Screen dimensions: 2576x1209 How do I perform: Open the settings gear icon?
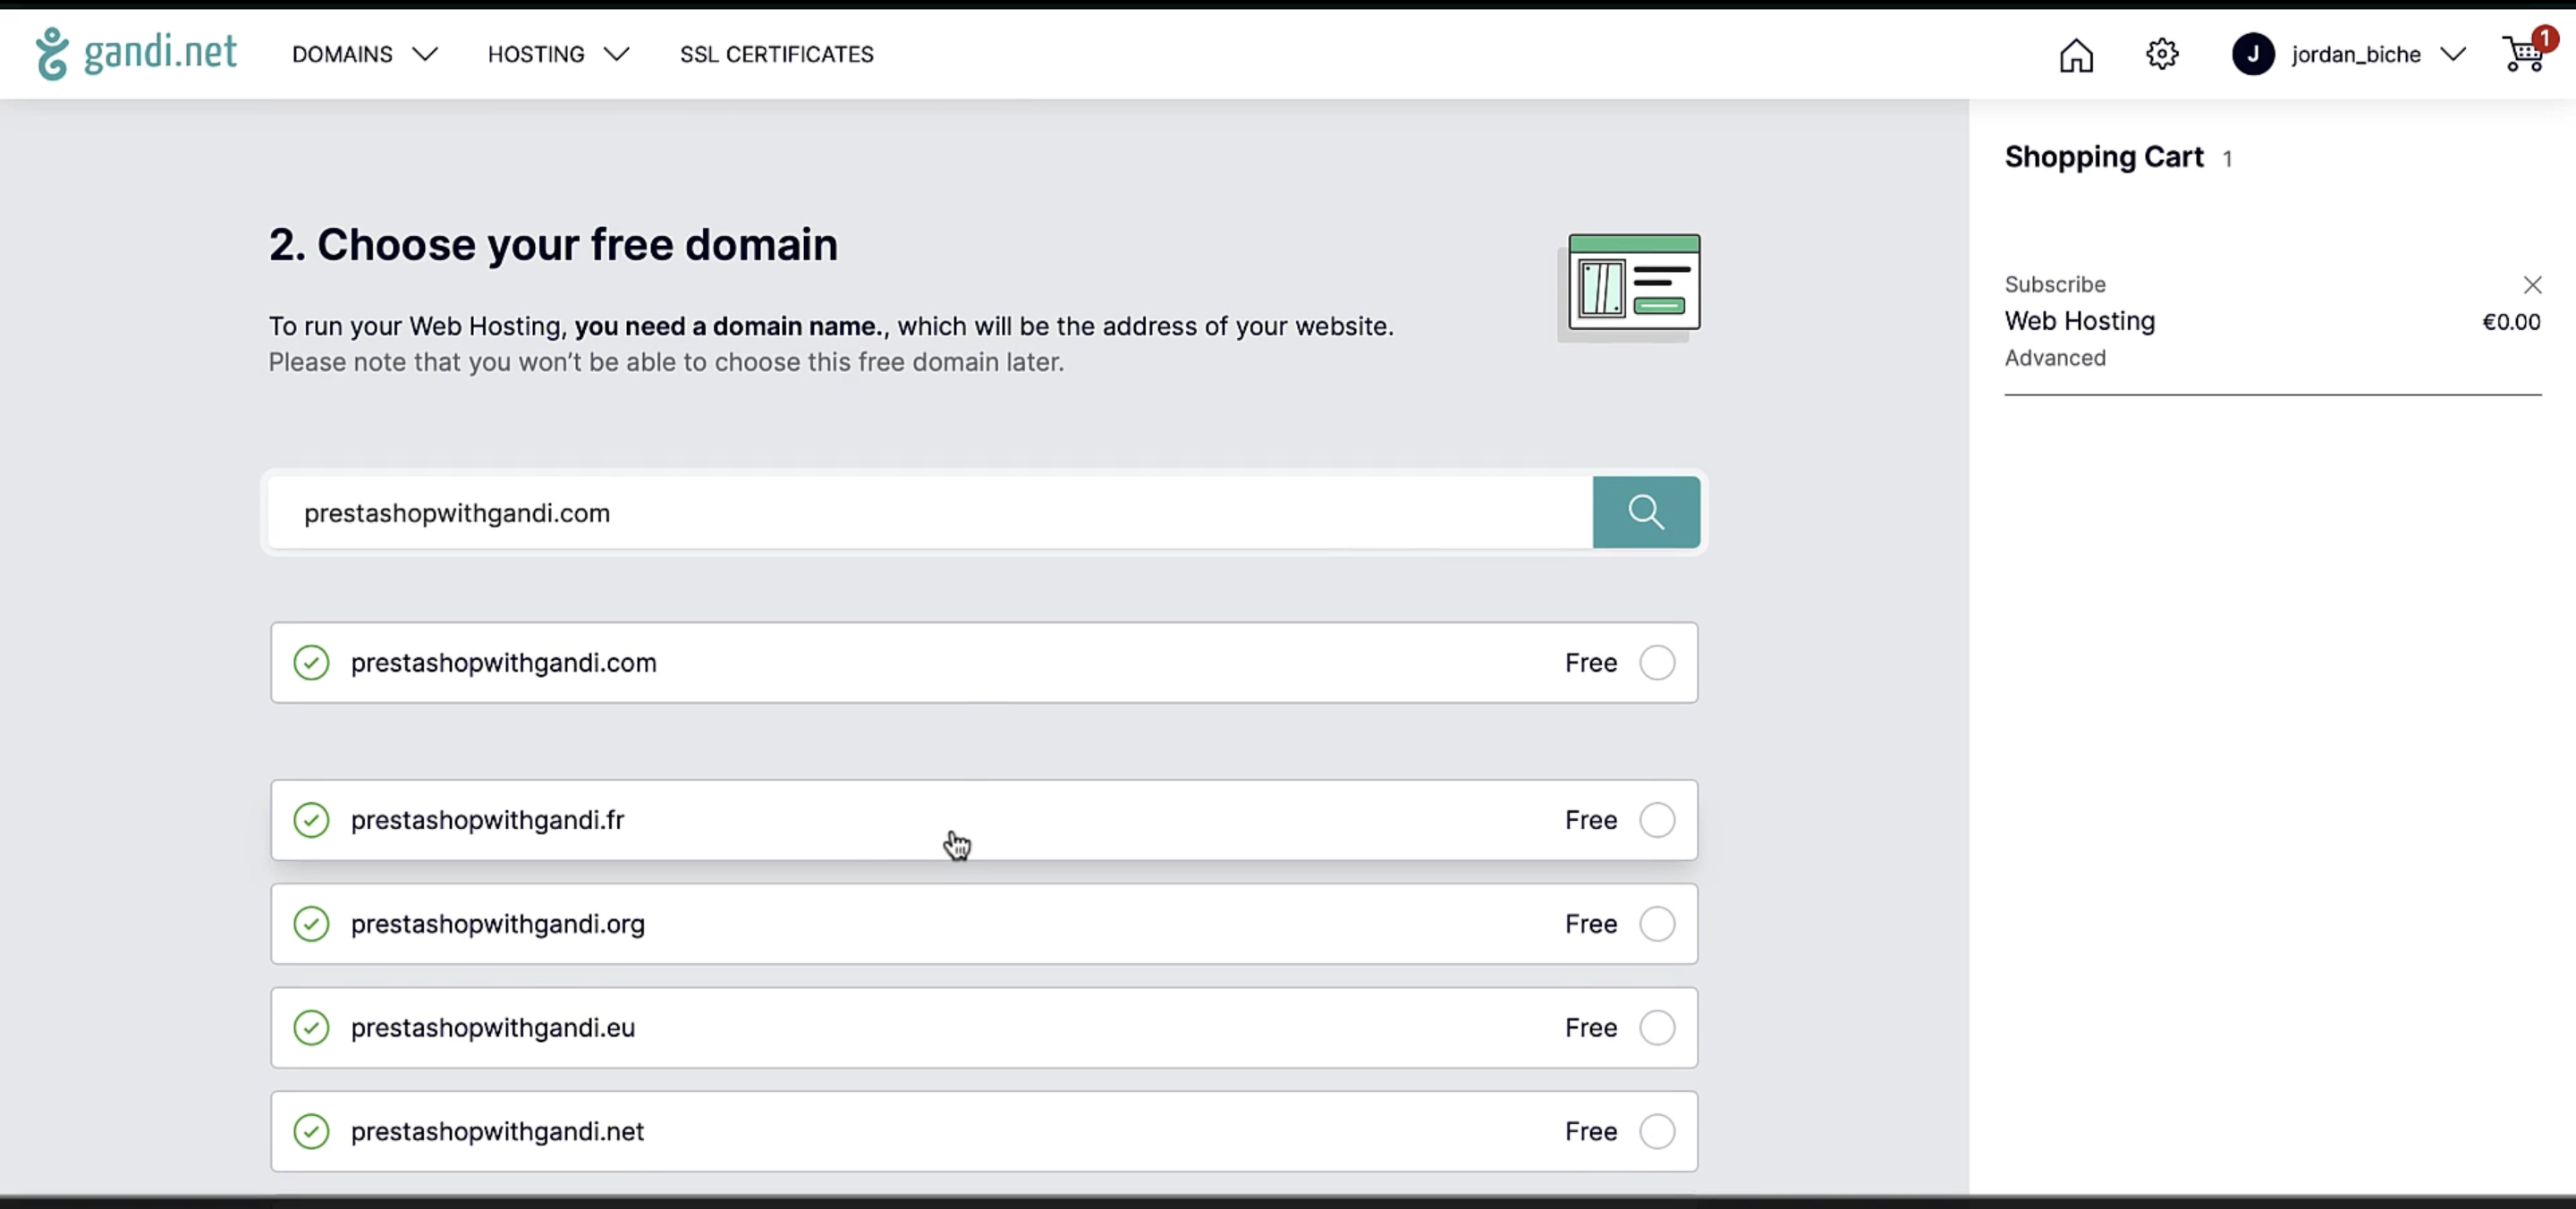2162,54
